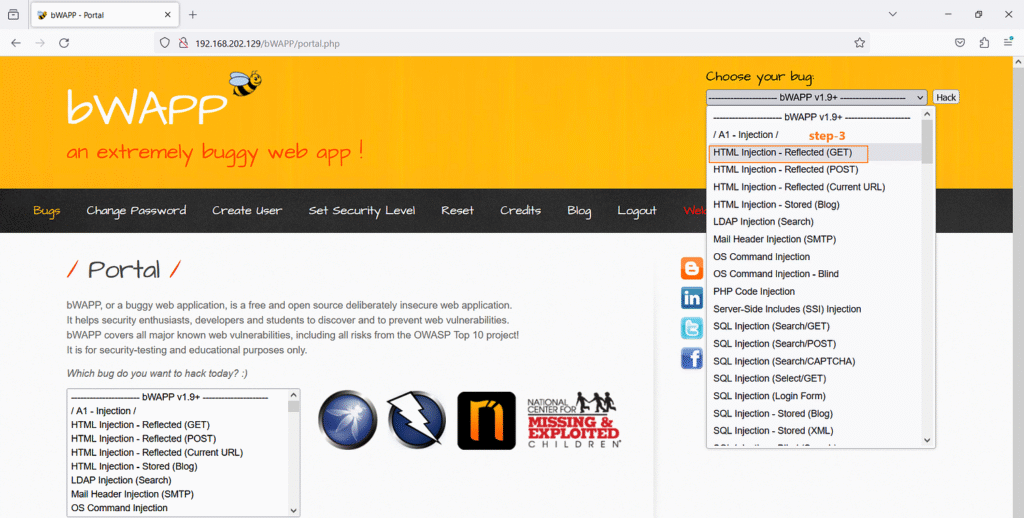Image resolution: width=1024 pixels, height=518 pixels.
Task: Click the Hack button
Action: [946, 97]
